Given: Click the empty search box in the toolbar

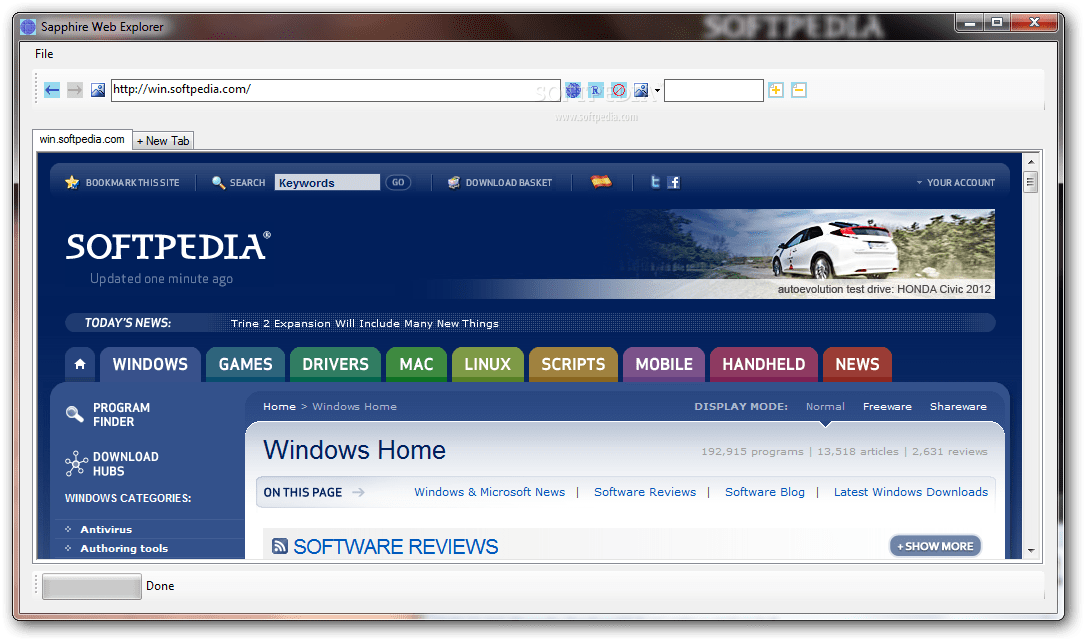Looking at the screenshot, I should [713, 90].
